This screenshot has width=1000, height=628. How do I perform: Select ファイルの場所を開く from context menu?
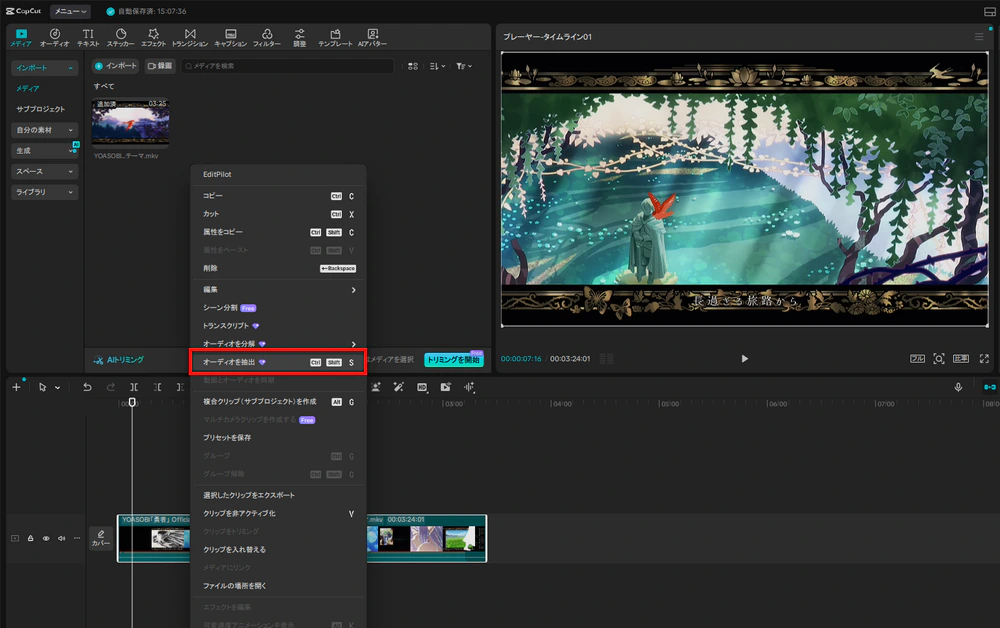pyautogui.click(x=279, y=586)
